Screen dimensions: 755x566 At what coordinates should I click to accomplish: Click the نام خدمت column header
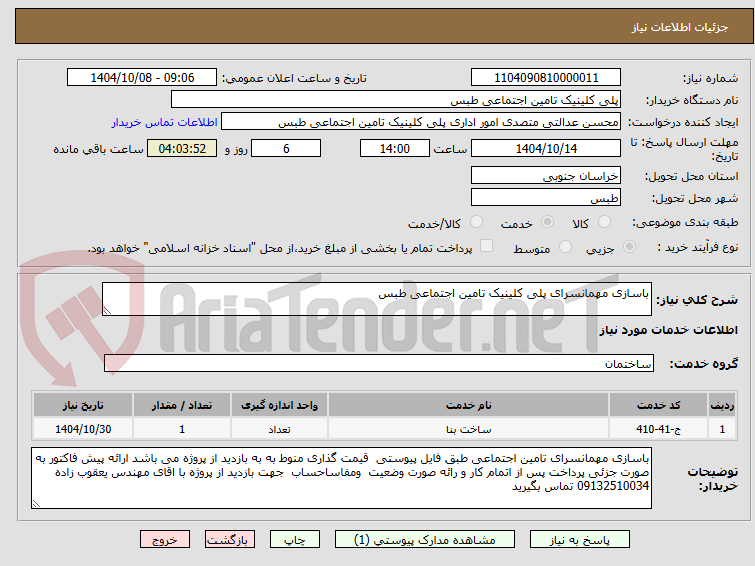click(x=469, y=405)
